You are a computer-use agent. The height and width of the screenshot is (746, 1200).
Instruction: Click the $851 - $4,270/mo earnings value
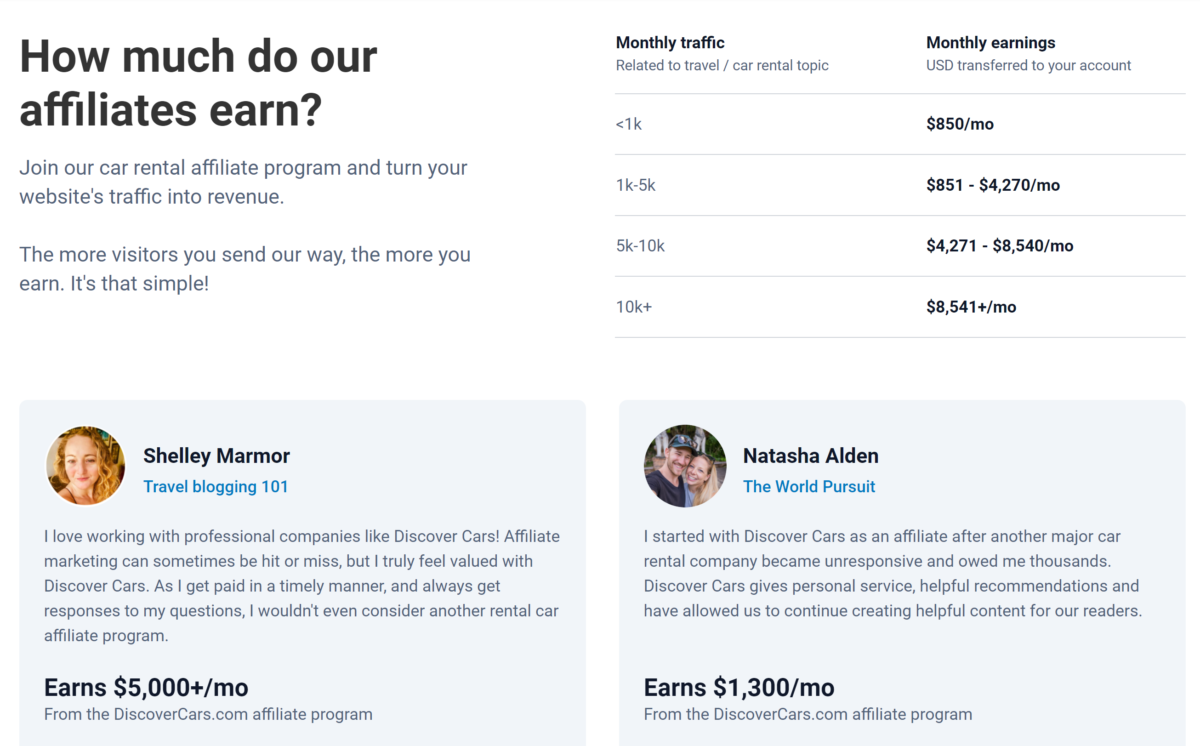pyautogui.click(x=992, y=185)
